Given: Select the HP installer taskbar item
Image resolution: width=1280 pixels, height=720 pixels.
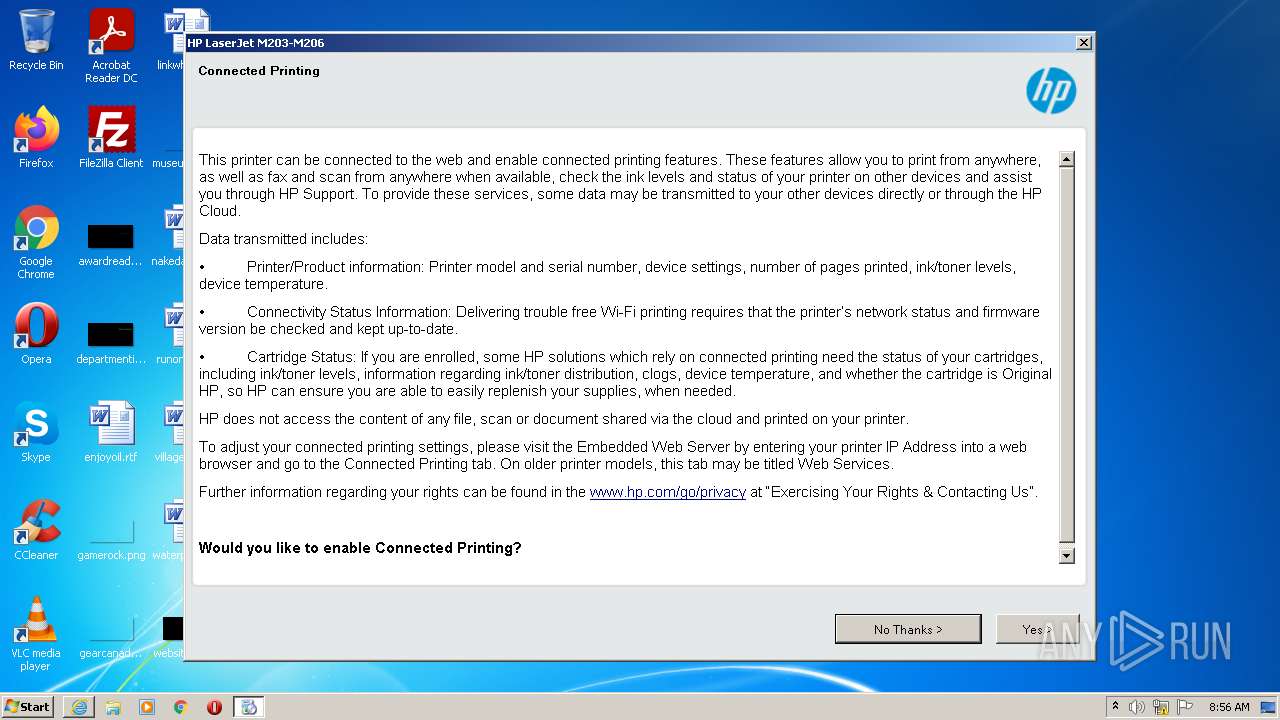Looking at the screenshot, I should point(249,707).
